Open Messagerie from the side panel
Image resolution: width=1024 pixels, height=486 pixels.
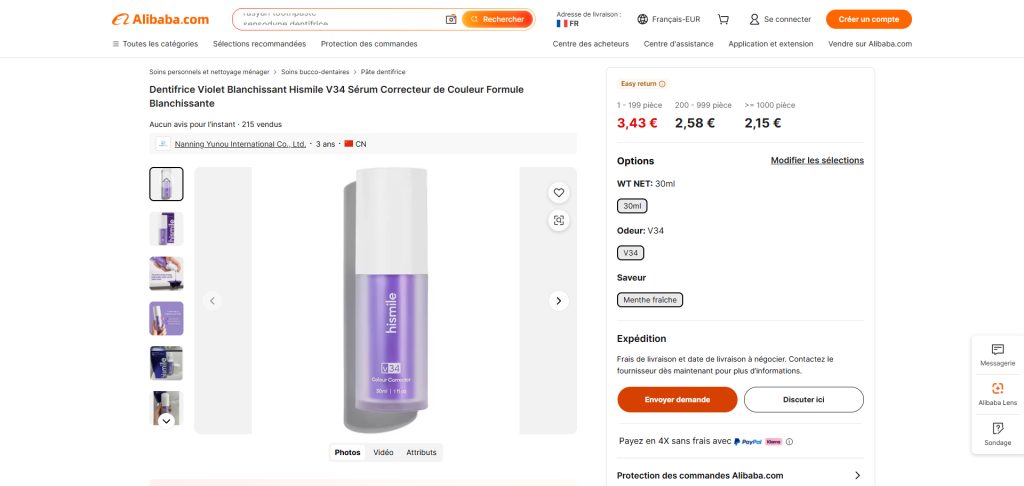[997, 354]
